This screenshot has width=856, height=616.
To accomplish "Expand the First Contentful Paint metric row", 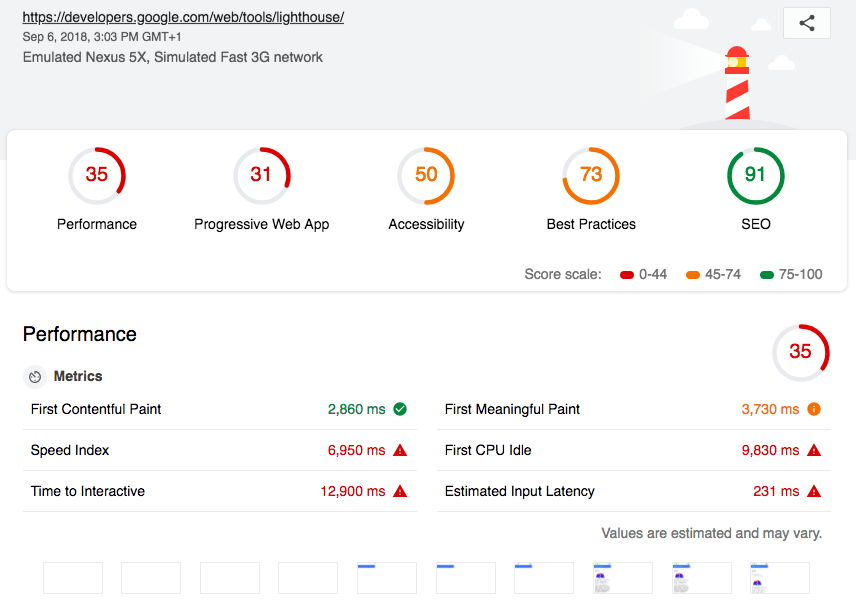I will pyautogui.click(x=220, y=409).
